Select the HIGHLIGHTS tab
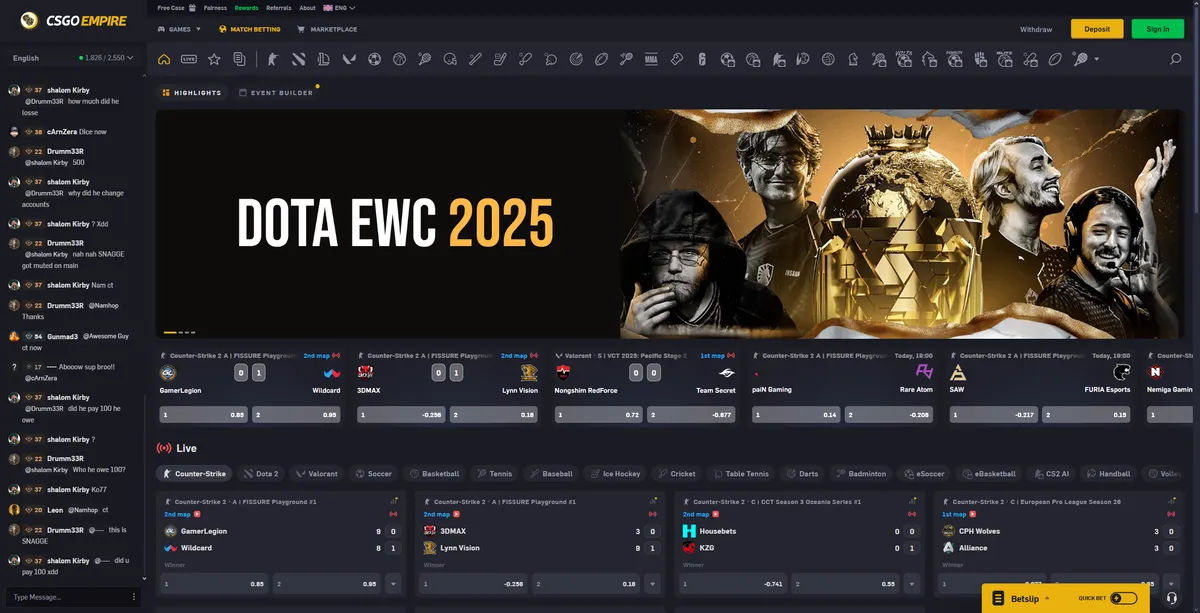The height and width of the screenshot is (613, 1200). point(192,93)
